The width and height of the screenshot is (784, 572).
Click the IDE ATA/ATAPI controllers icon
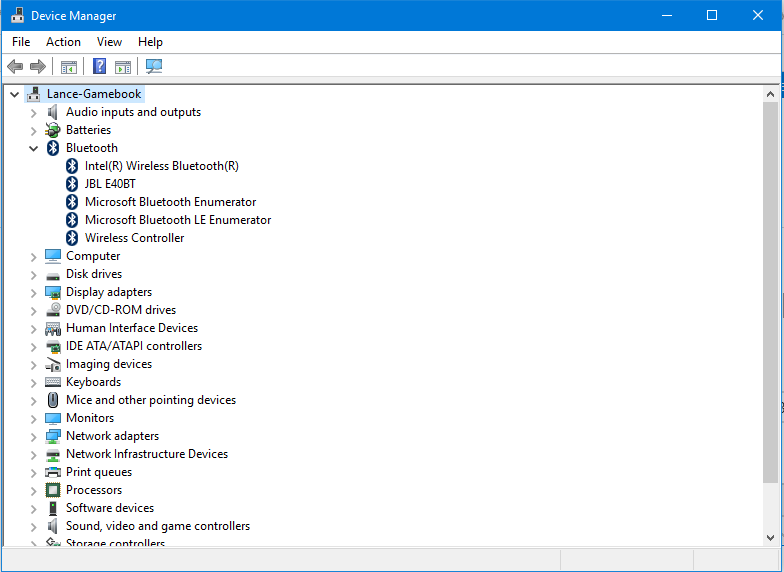(x=53, y=346)
